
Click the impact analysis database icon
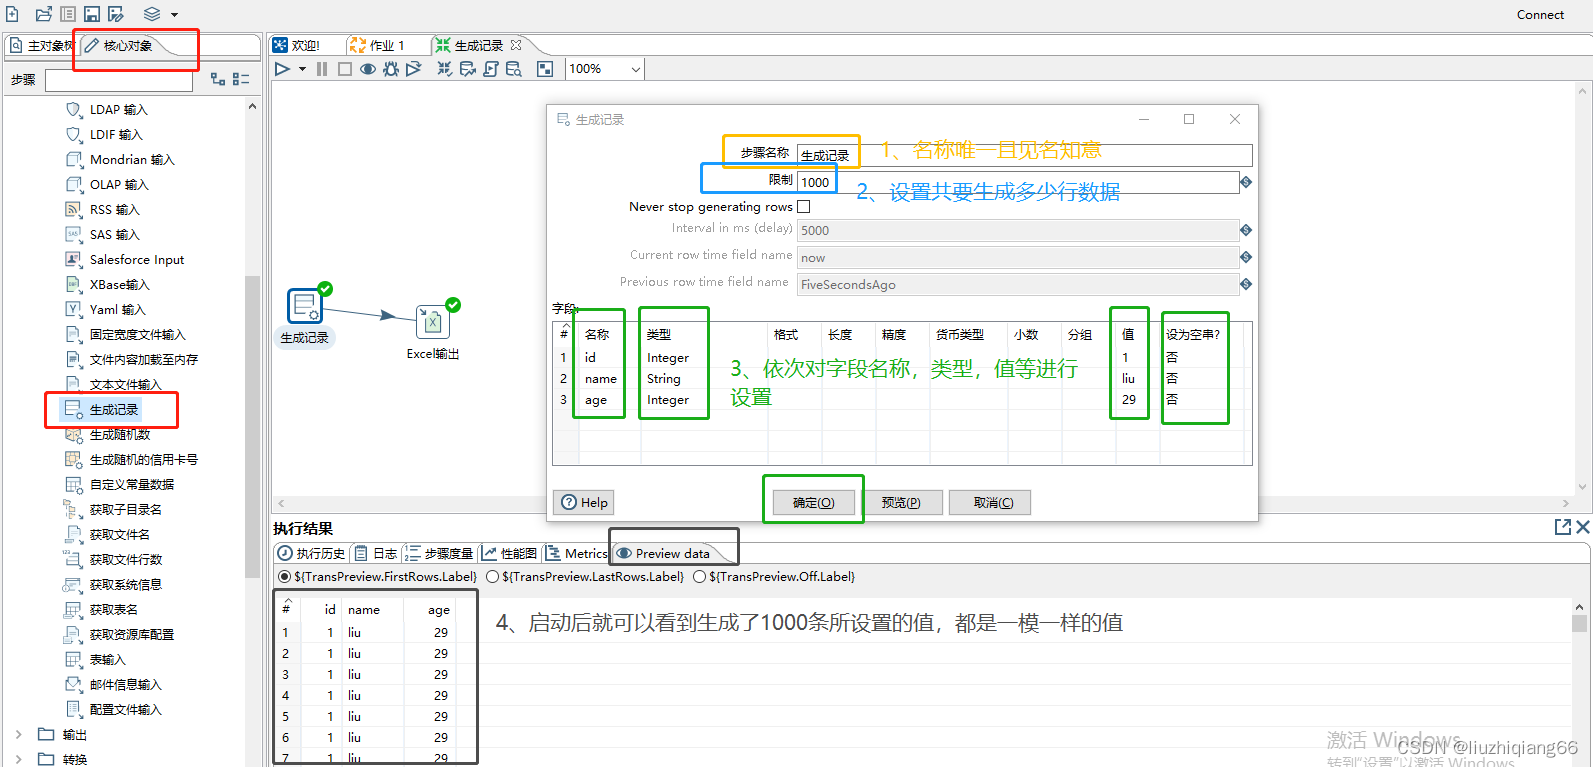click(467, 69)
